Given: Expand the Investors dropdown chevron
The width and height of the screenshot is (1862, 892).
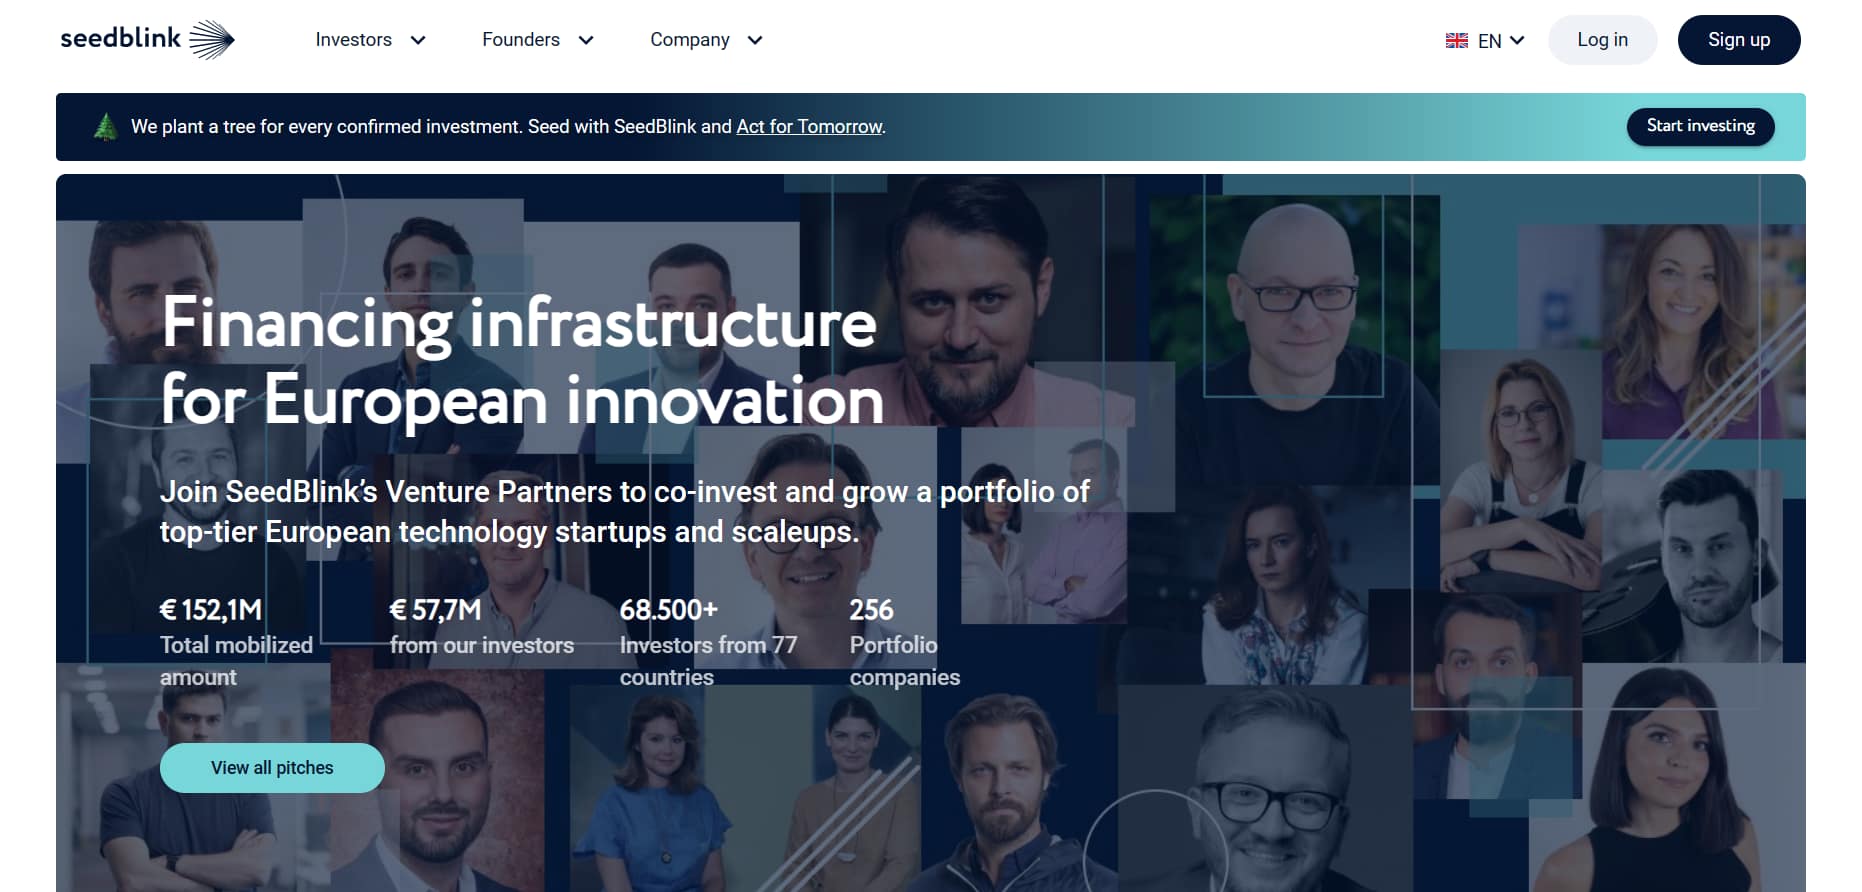Looking at the screenshot, I should 418,40.
